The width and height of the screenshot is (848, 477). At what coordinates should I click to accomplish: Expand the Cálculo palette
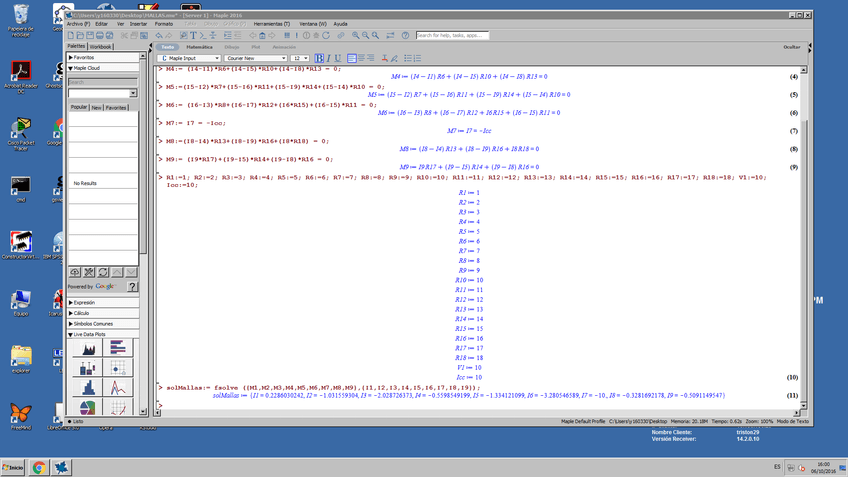82,313
